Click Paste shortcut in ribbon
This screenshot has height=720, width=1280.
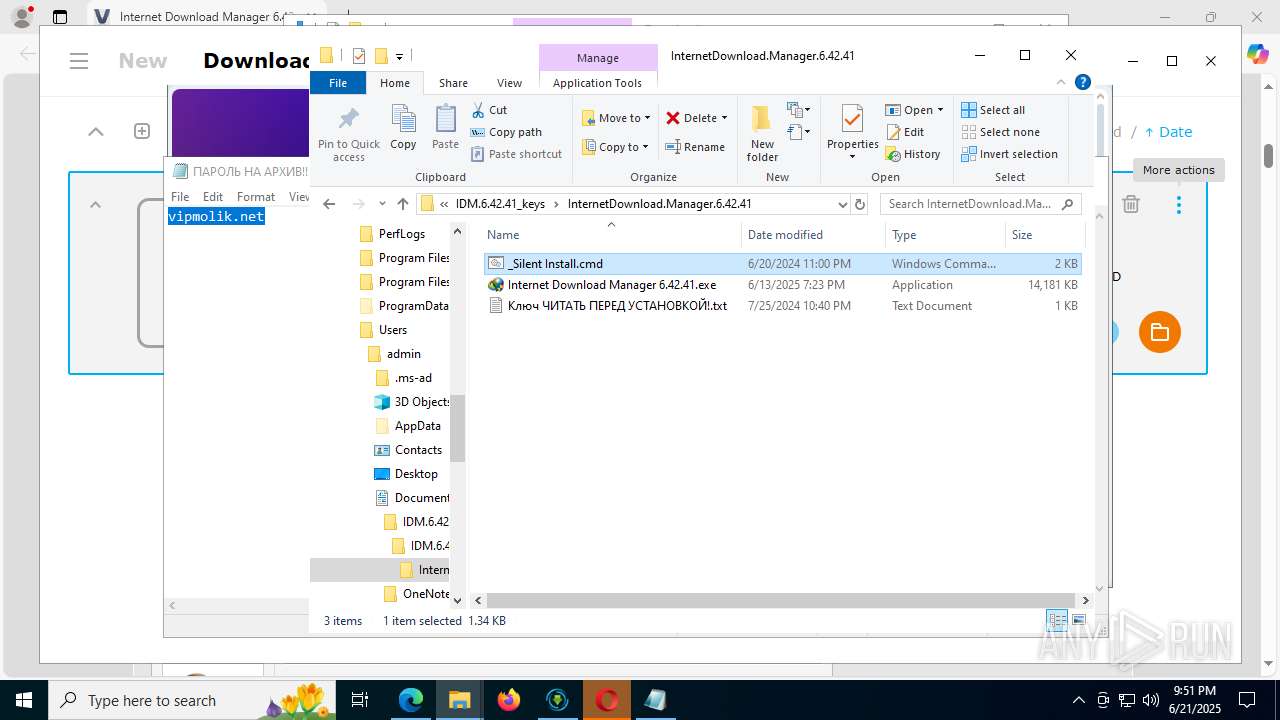[x=517, y=154]
